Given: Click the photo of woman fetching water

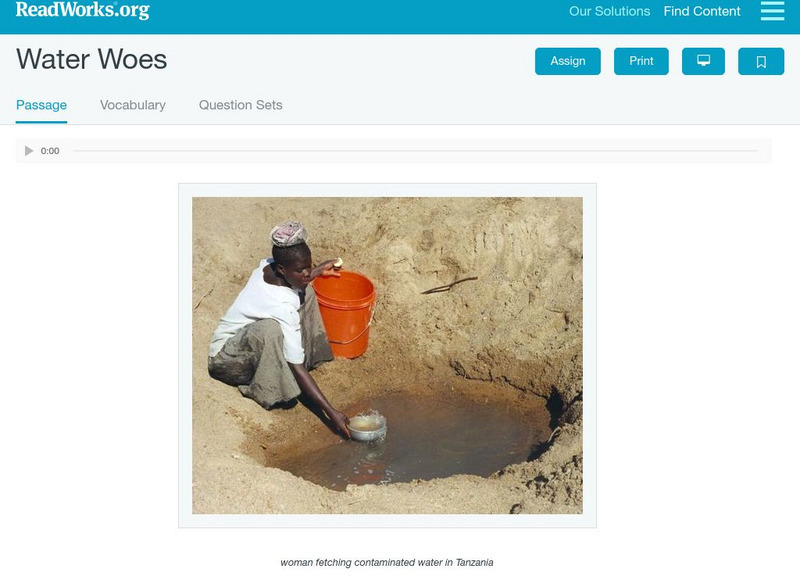Looking at the screenshot, I should 387,355.
